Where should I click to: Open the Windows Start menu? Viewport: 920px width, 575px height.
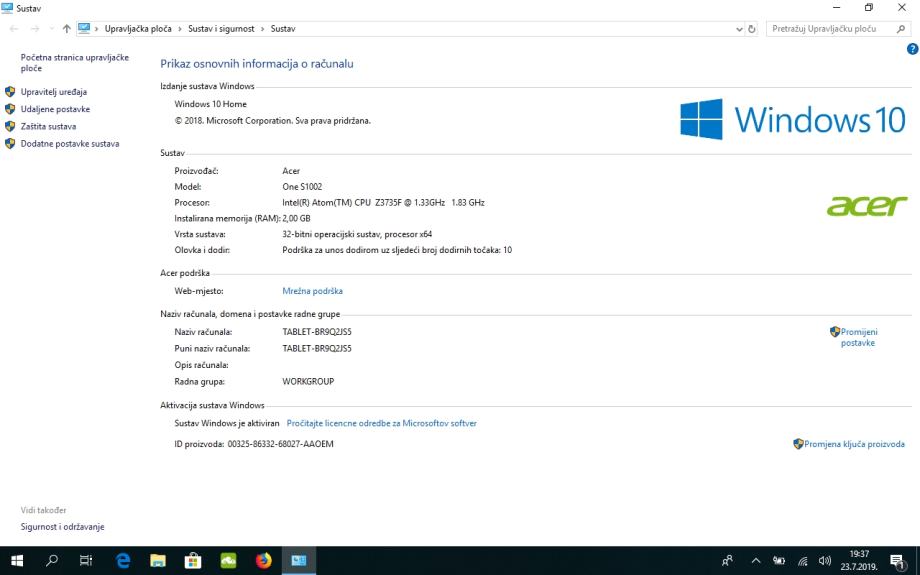point(17,561)
